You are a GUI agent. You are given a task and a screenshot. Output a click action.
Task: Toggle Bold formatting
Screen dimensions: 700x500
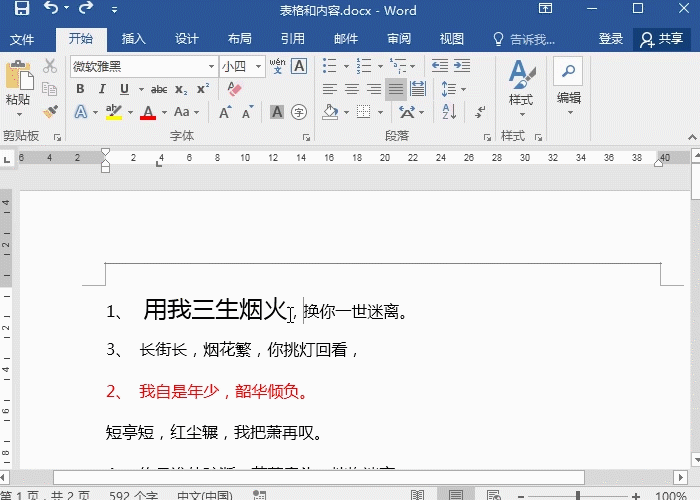tap(79, 89)
